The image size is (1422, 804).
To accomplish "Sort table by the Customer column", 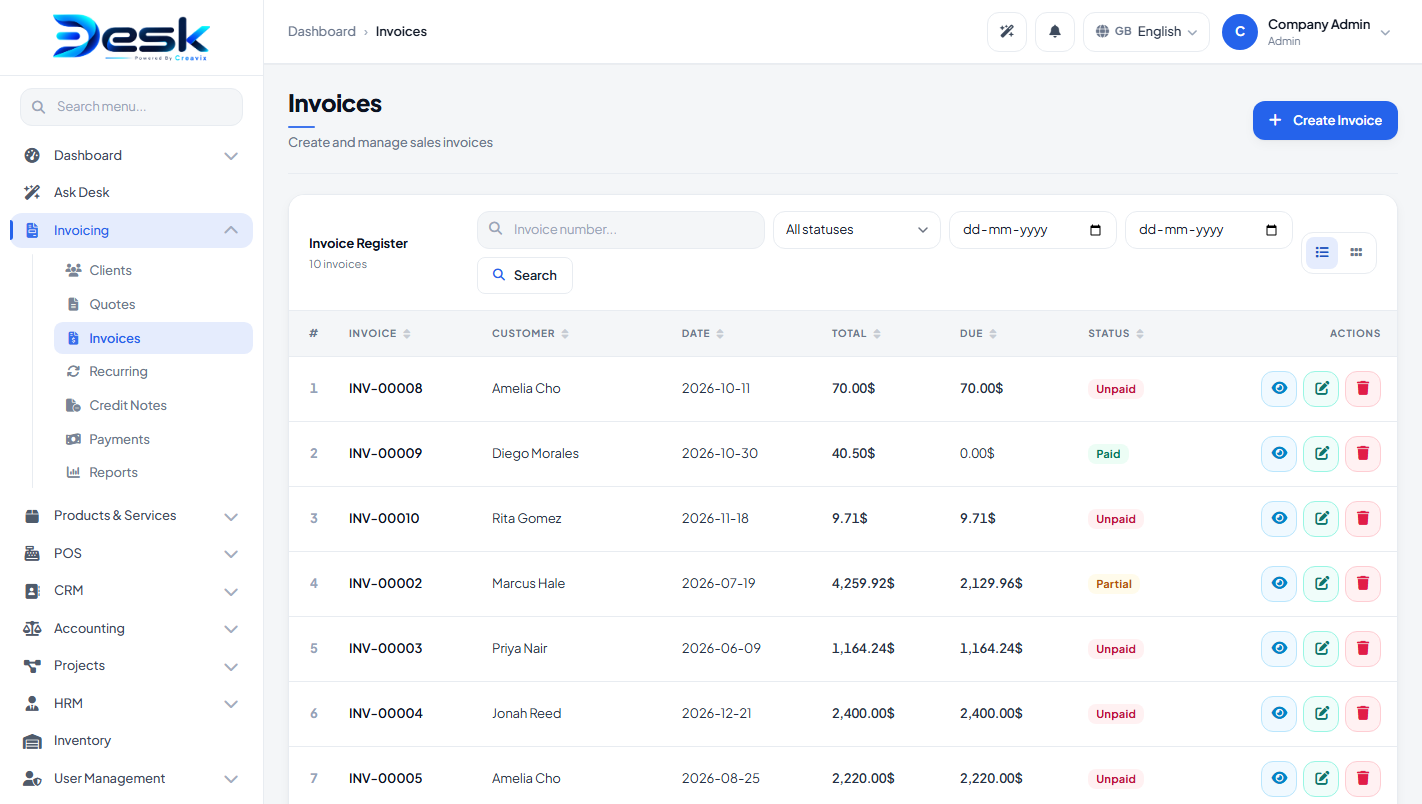I will click(x=530, y=334).
